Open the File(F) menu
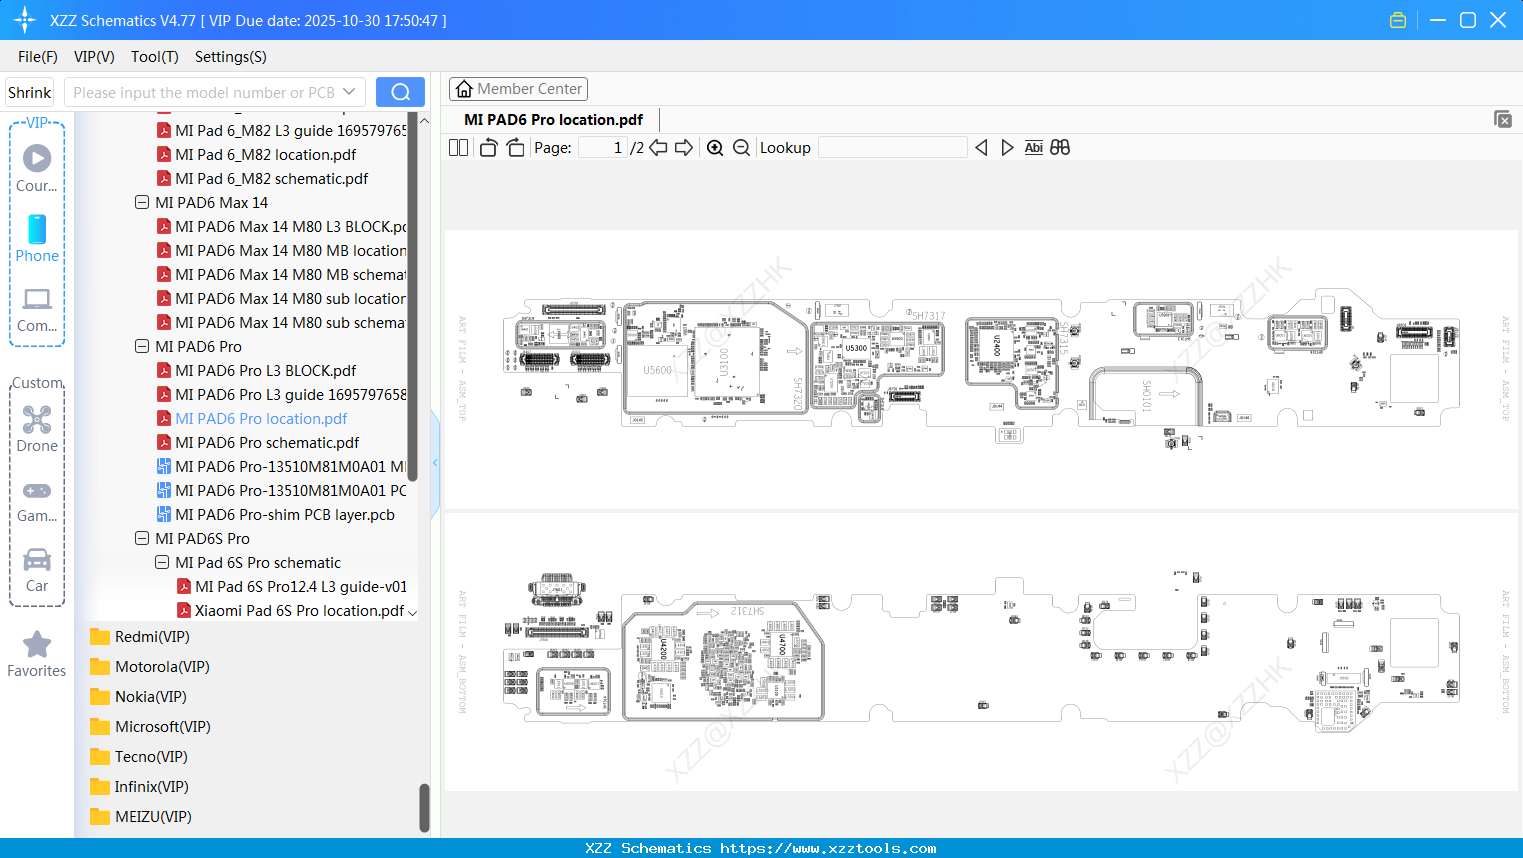1523x858 pixels. coord(38,57)
